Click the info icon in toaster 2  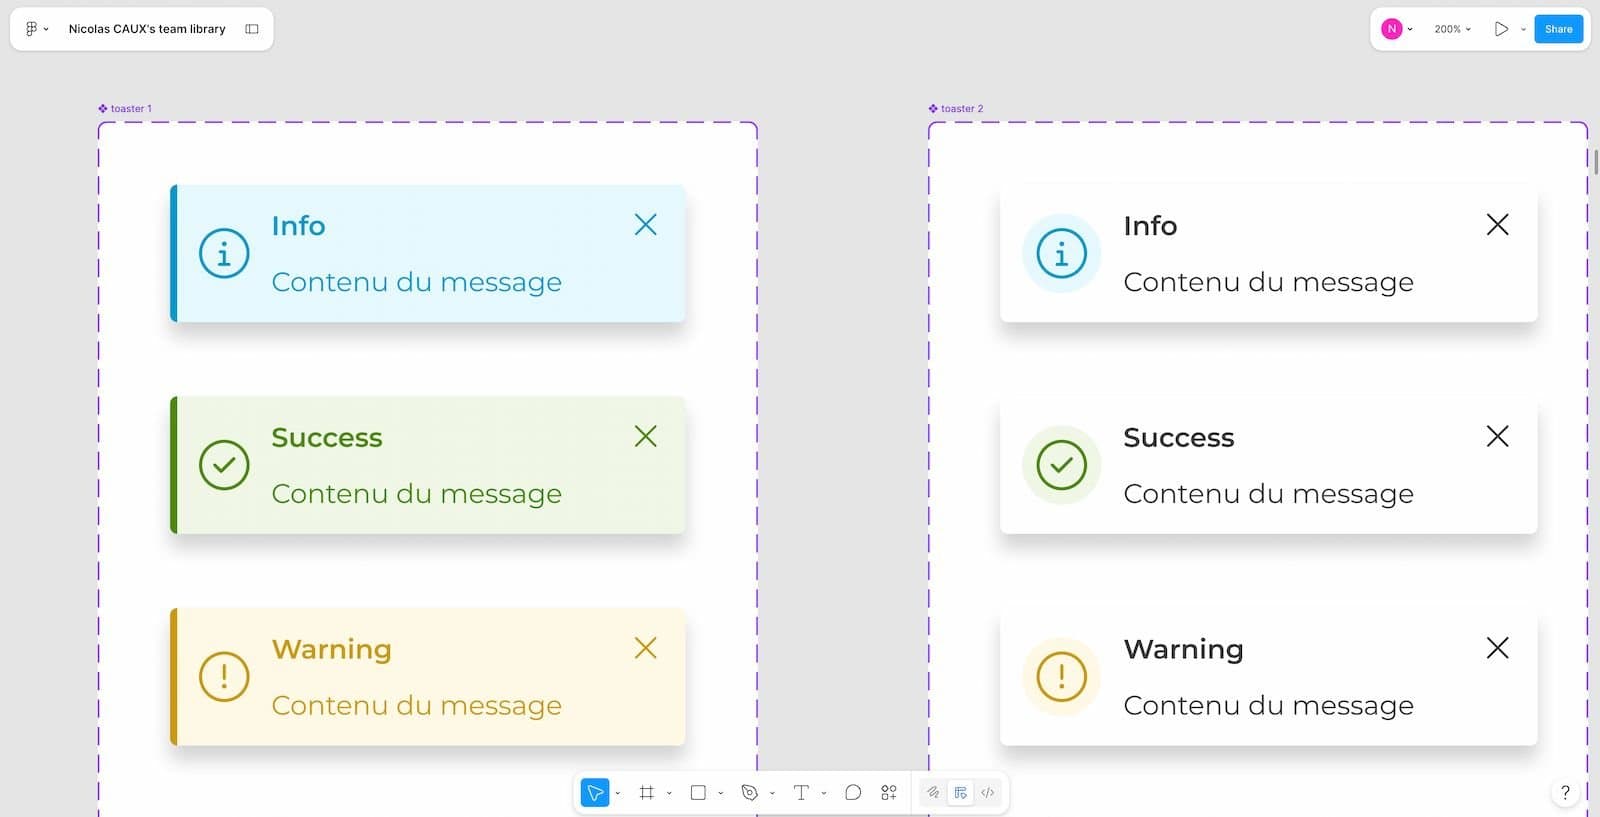[1062, 253]
